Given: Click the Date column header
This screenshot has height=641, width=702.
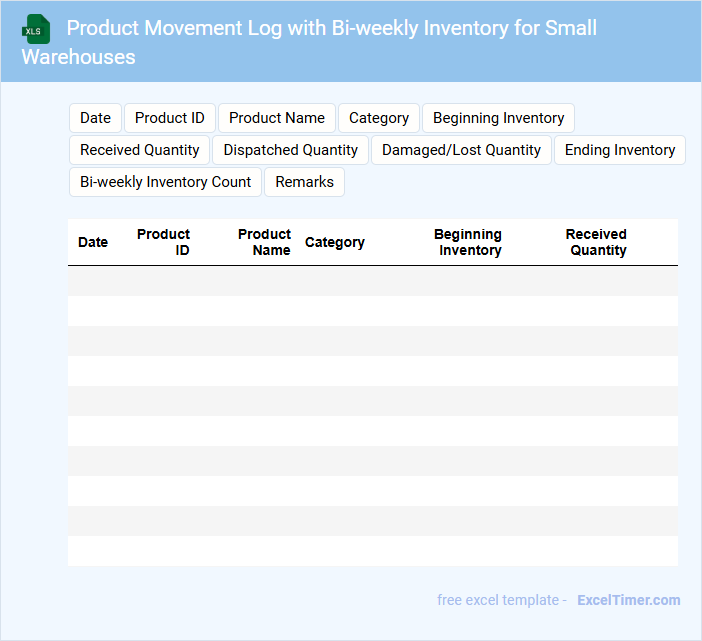Looking at the screenshot, I should (x=93, y=242).
